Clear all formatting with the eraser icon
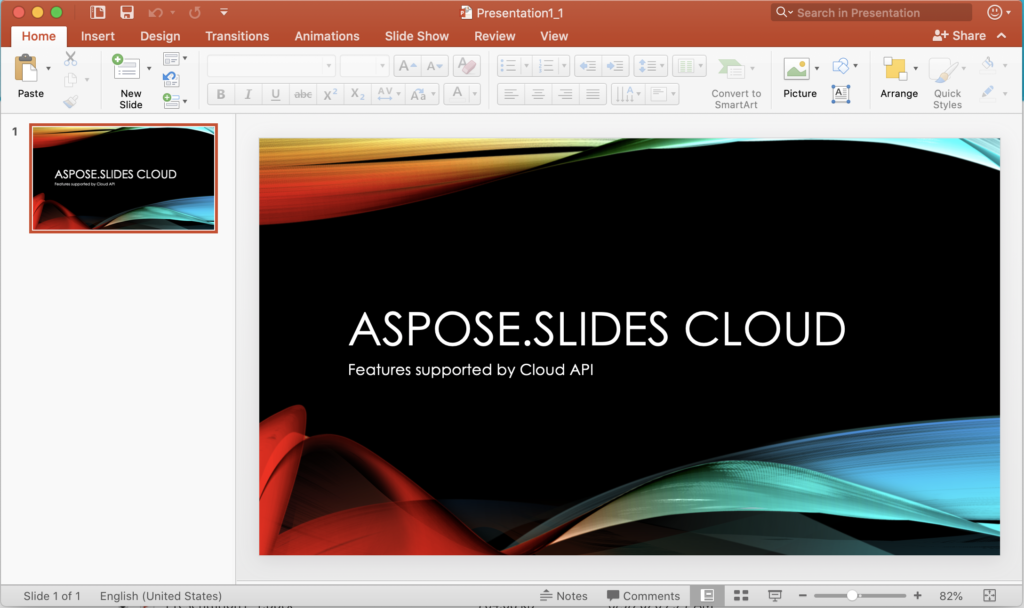 466,66
